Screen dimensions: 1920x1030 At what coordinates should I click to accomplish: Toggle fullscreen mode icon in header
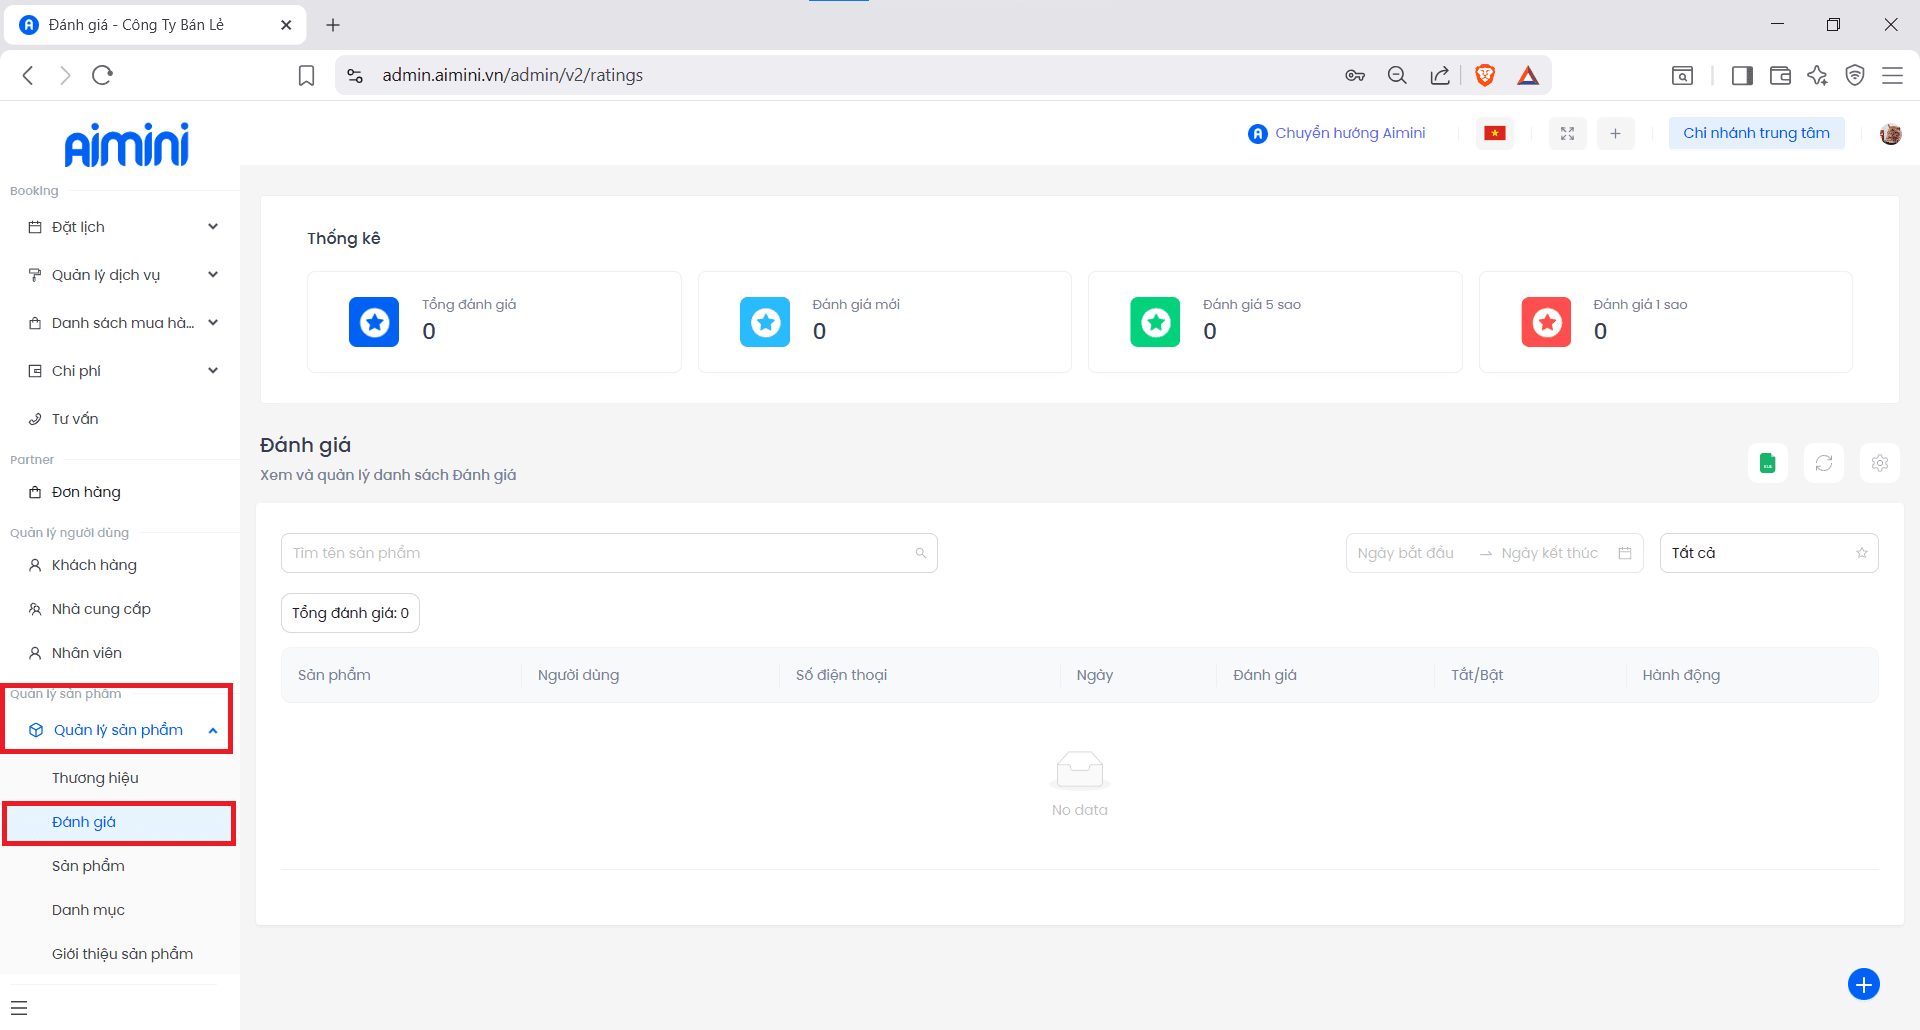(x=1567, y=133)
